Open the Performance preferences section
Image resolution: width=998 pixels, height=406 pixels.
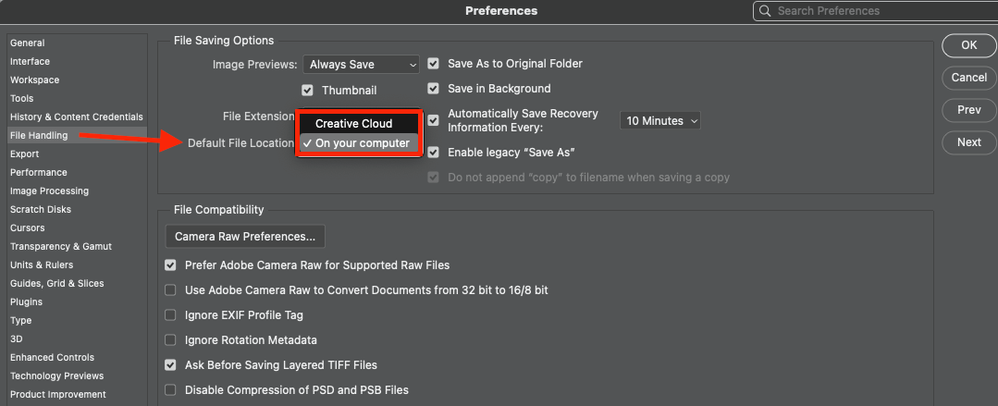[39, 172]
